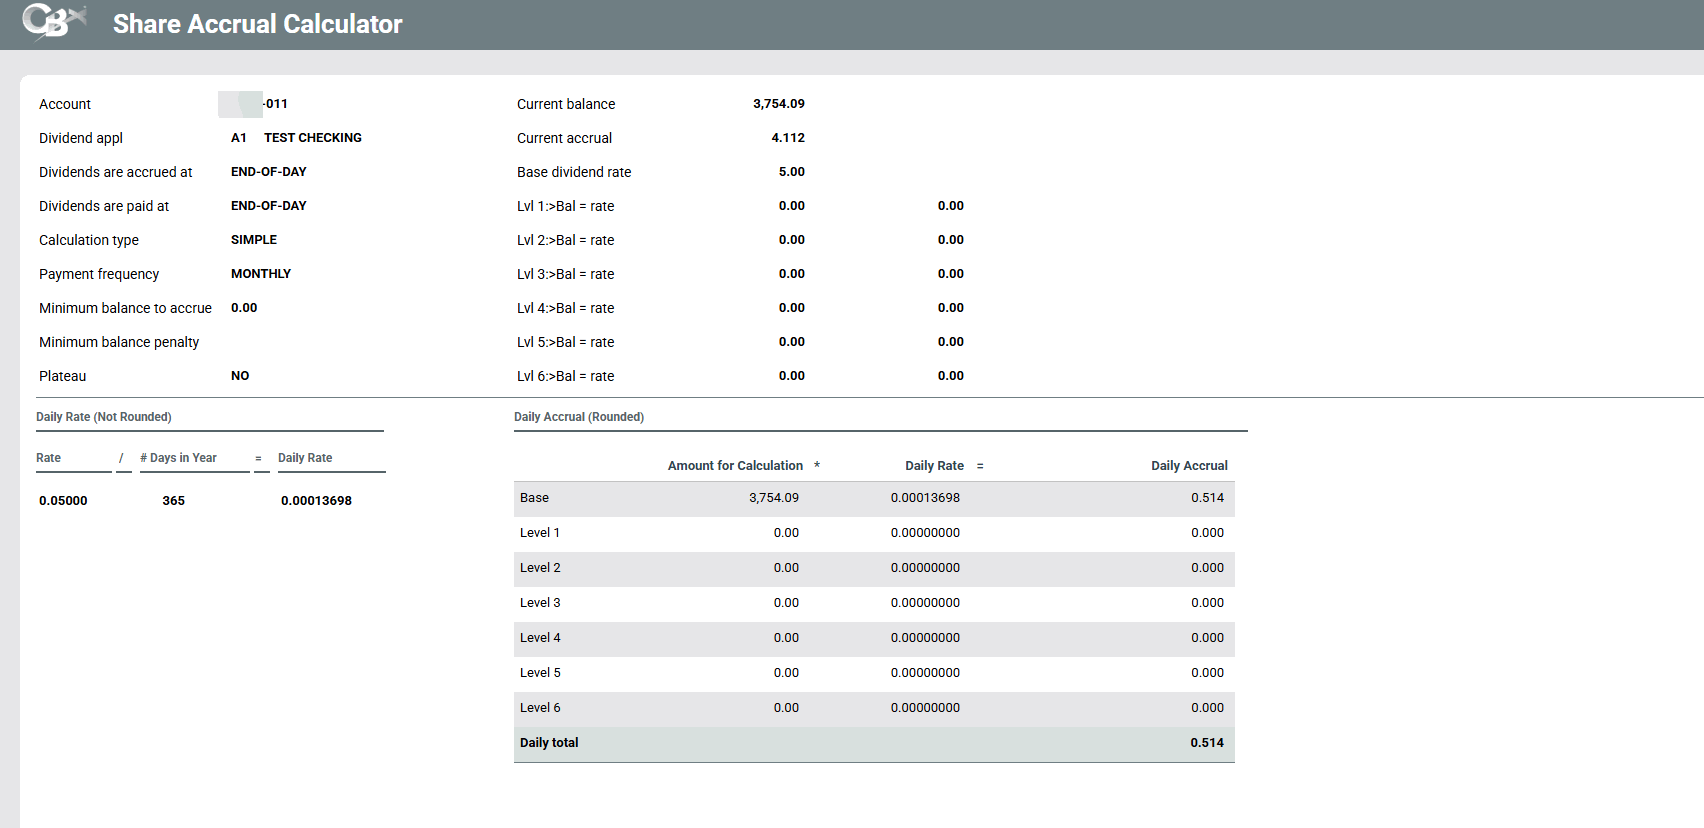Click the MONTHLY payment frequency value

(x=260, y=274)
